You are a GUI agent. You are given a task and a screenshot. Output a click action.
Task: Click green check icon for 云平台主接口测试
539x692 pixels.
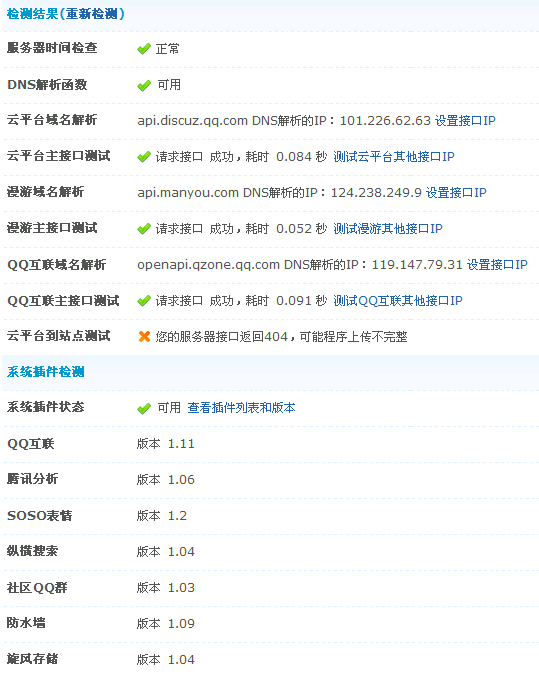(x=144, y=157)
